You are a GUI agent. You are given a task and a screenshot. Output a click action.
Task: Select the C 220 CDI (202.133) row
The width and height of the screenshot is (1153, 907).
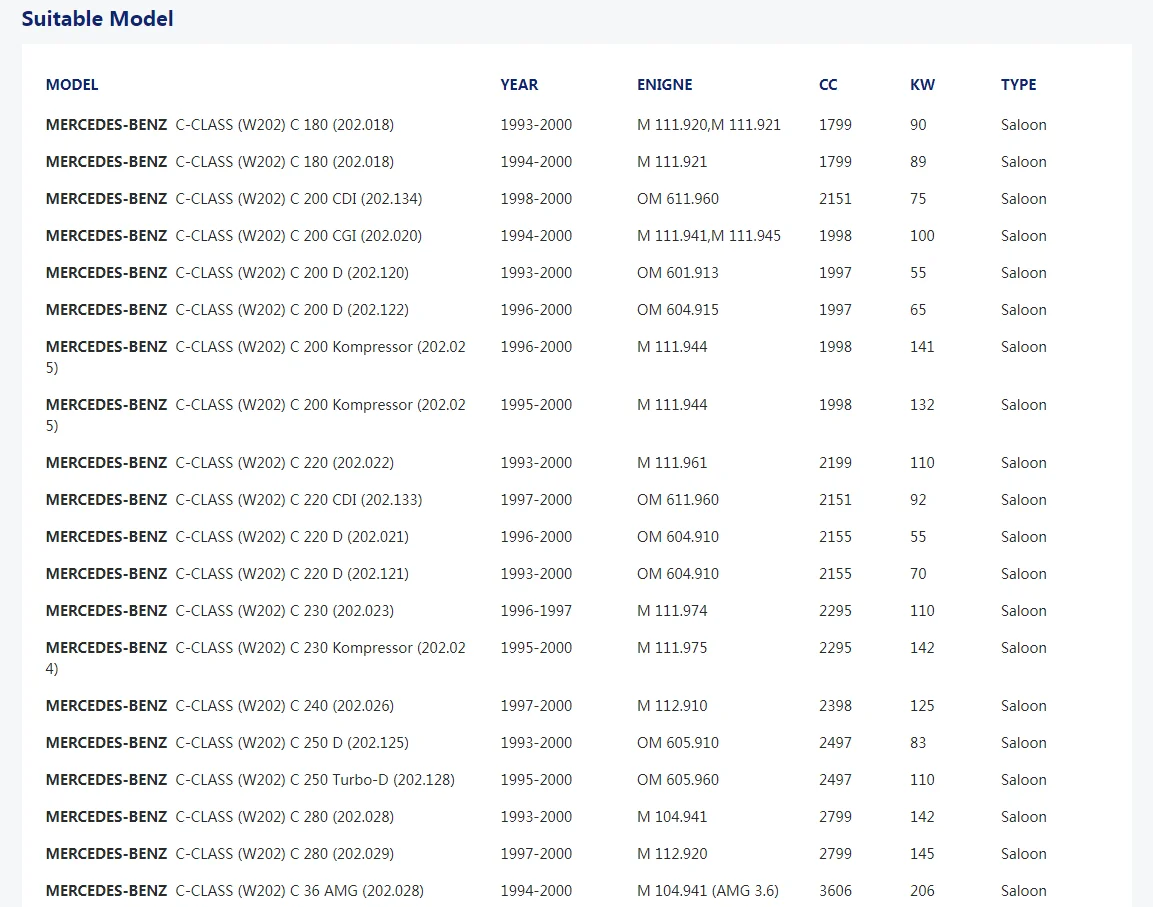click(576, 500)
